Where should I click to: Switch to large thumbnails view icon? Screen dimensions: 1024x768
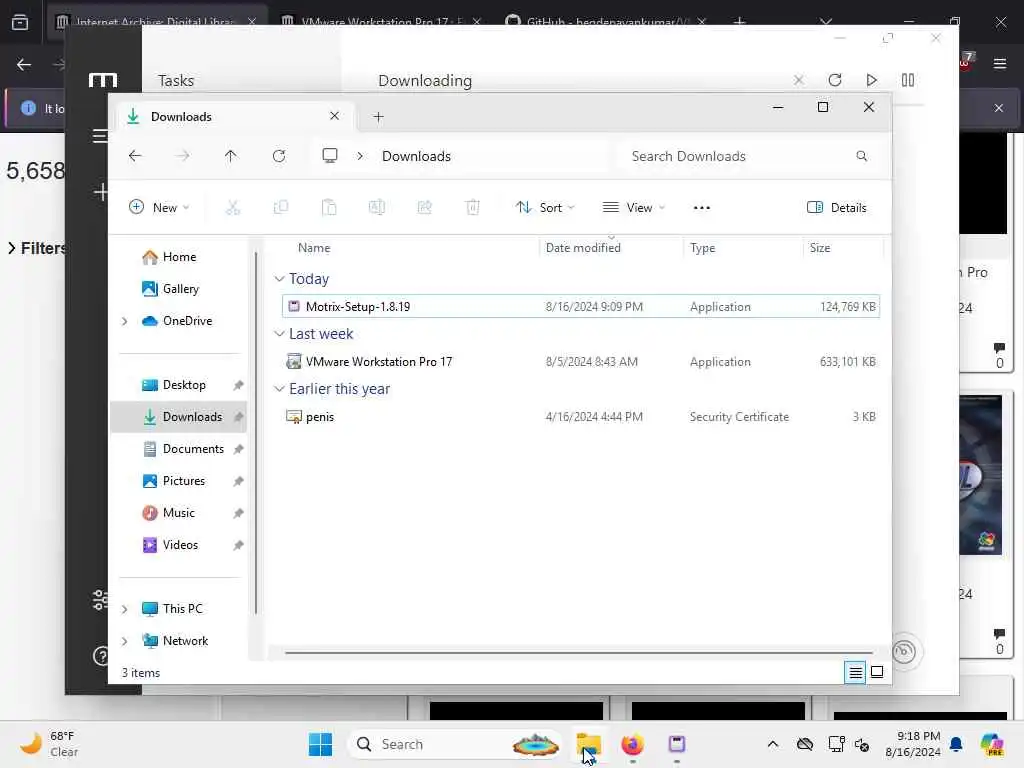coord(877,672)
